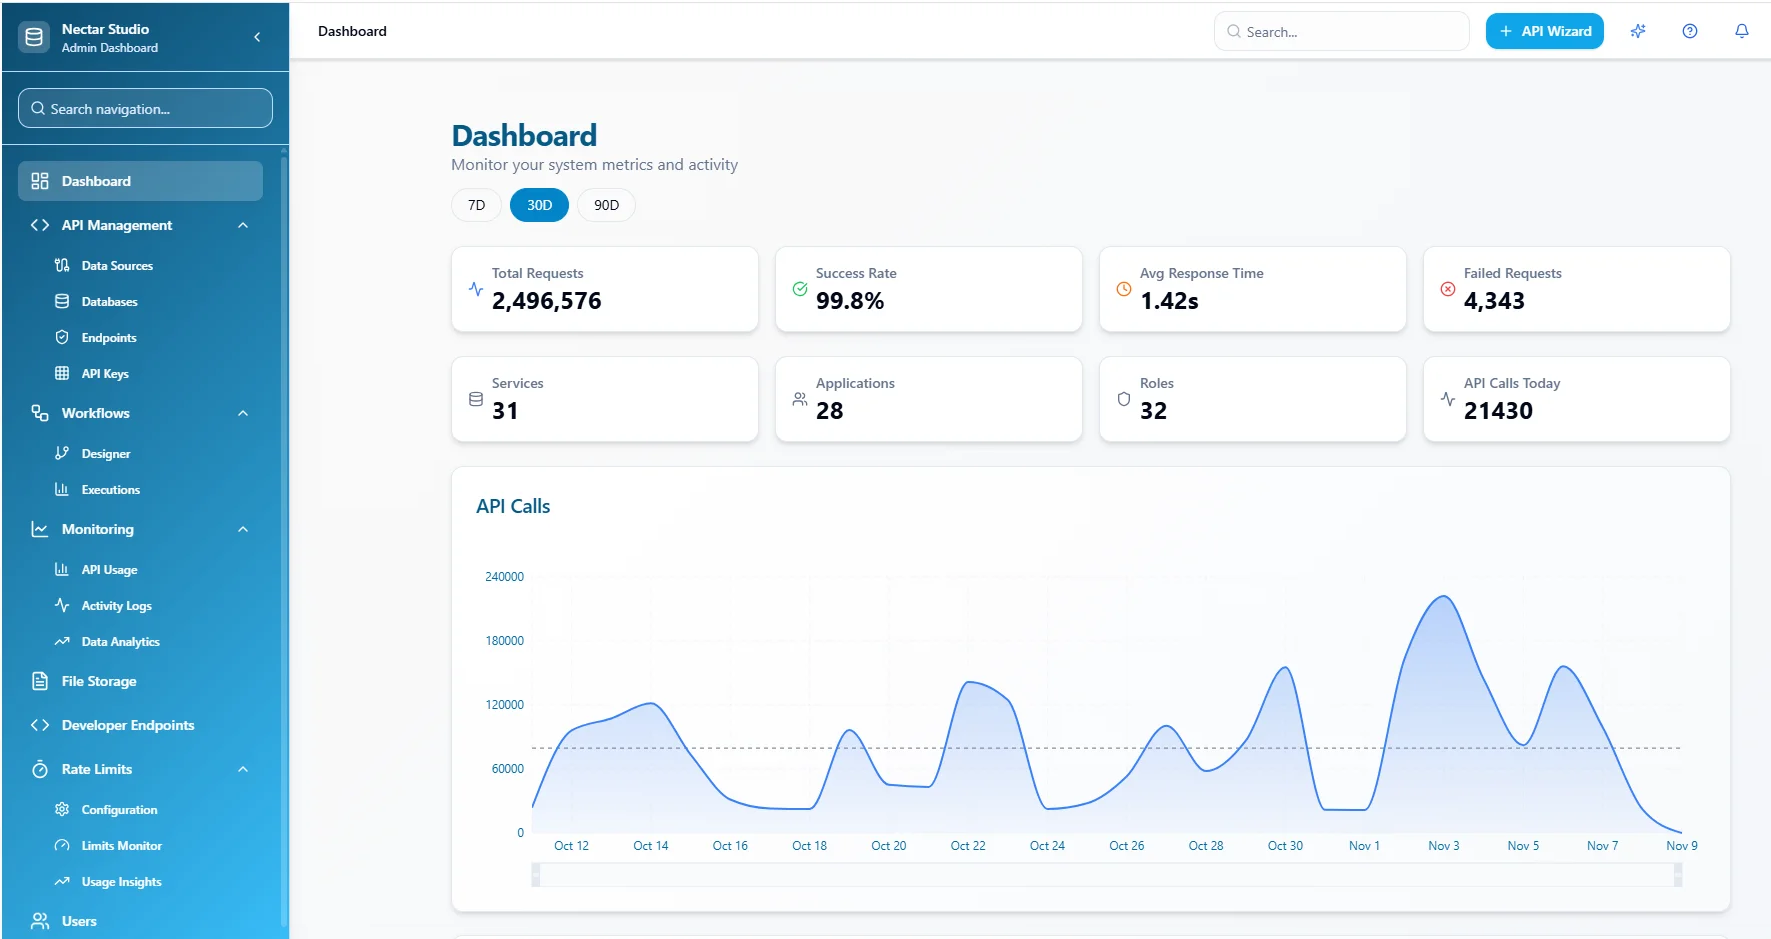Open the AI assistant sparkle icon
The width and height of the screenshot is (1771, 939).
[x=1638, y=31]
